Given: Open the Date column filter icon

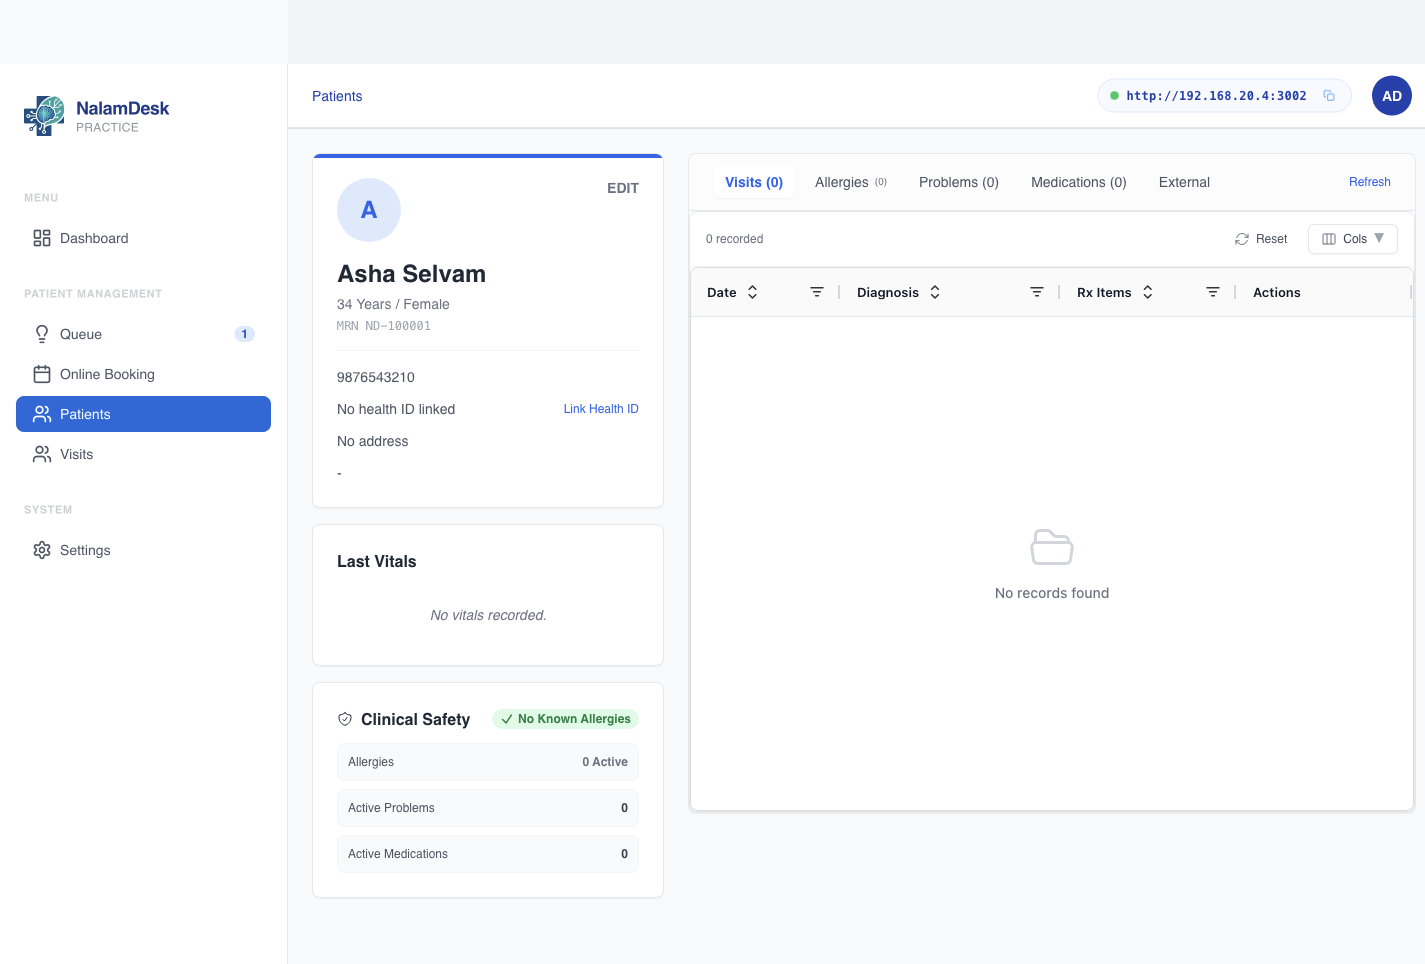Looking at the screenshot, I should 817,292.
